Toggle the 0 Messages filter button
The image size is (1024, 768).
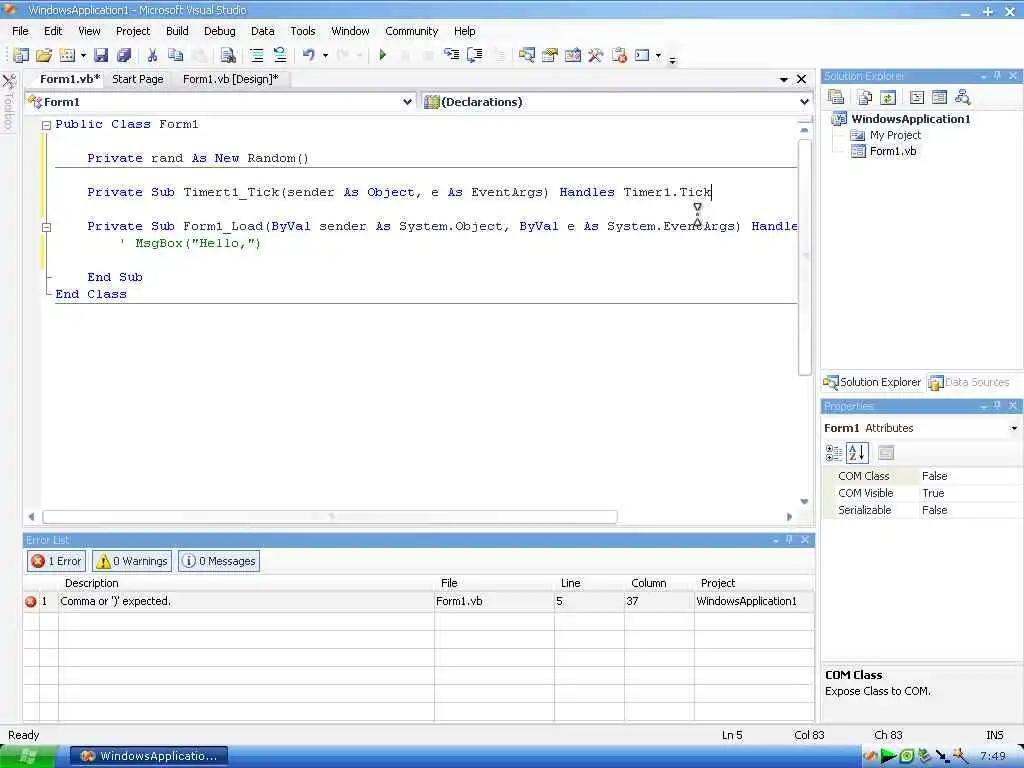[219, 561]
